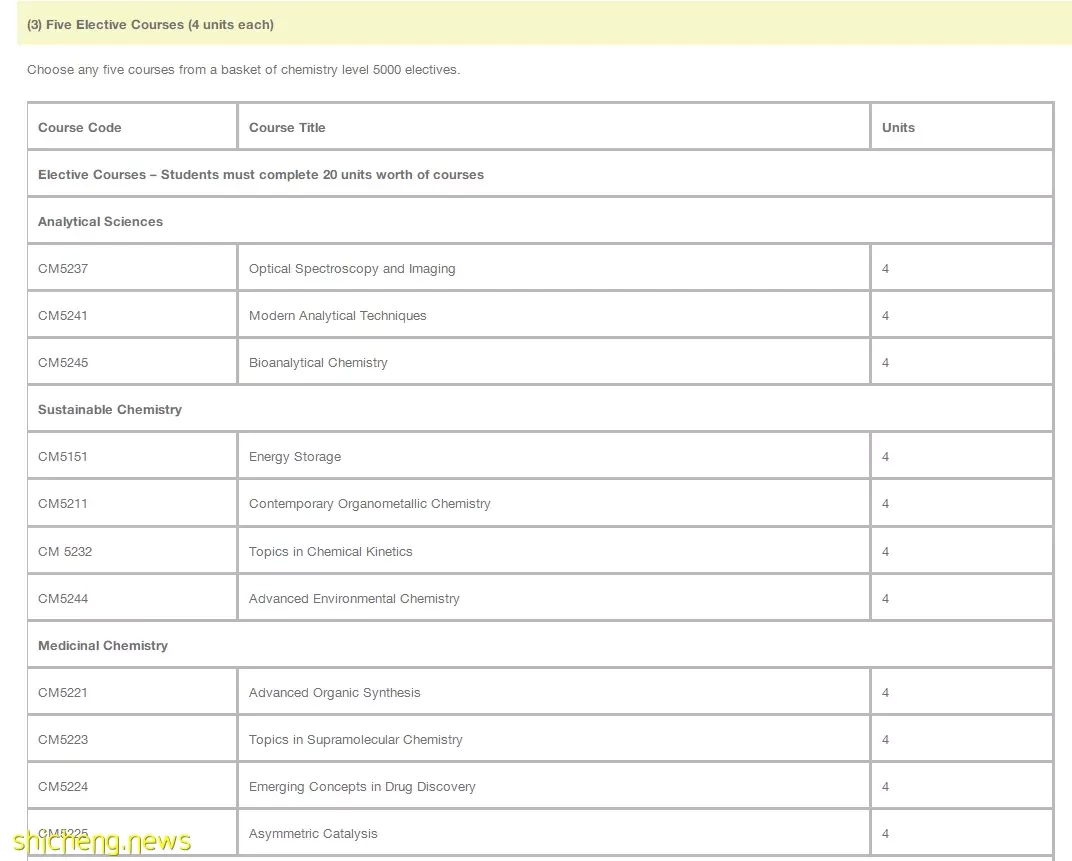Click the title "Asymmetric Catalysis"
The height and width of the screenshot is (861, 1072).
313,834
